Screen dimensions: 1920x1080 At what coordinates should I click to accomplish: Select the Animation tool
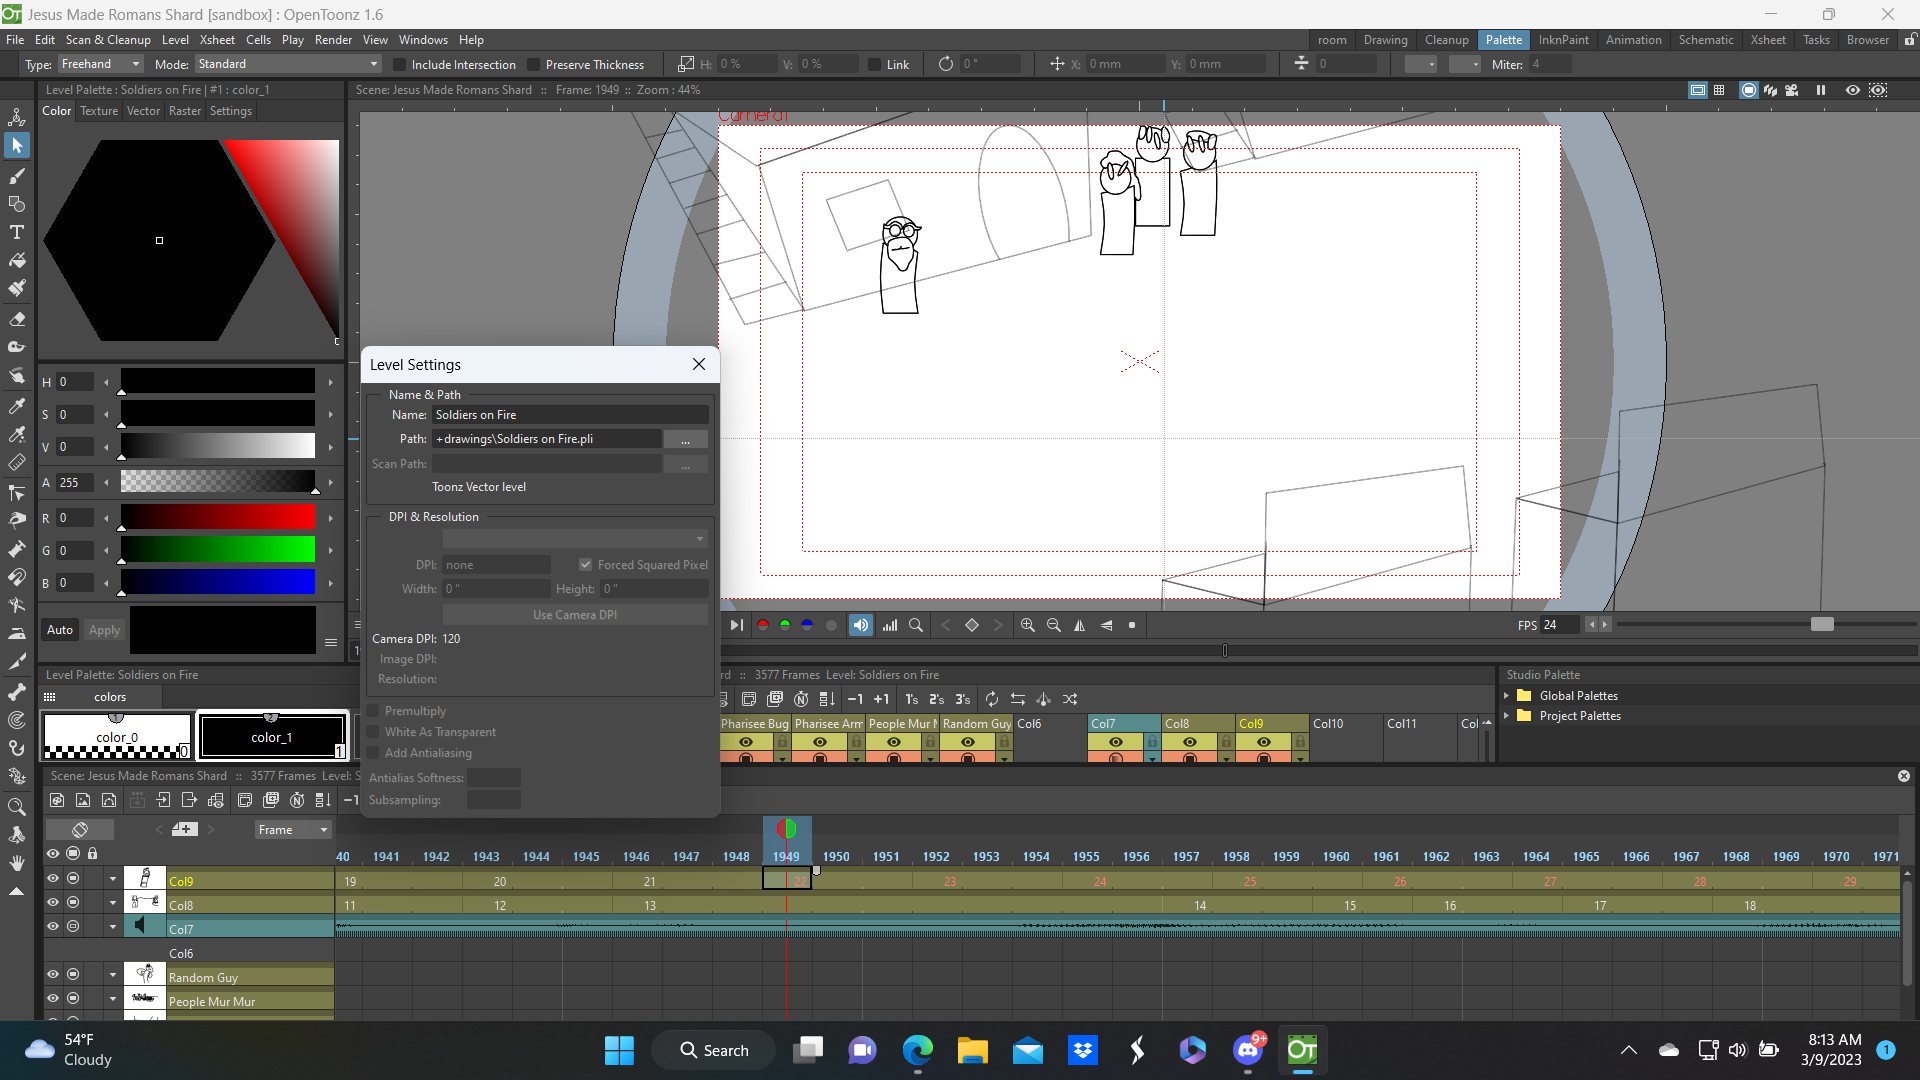(x=17, y=117)
